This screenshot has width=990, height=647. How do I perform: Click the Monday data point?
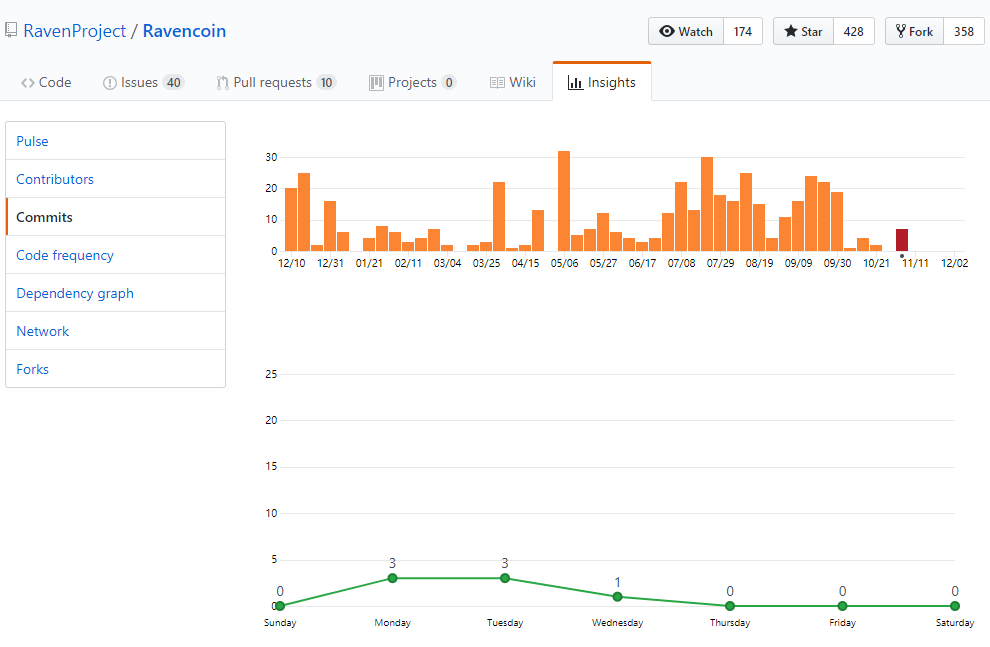[392, 578]
